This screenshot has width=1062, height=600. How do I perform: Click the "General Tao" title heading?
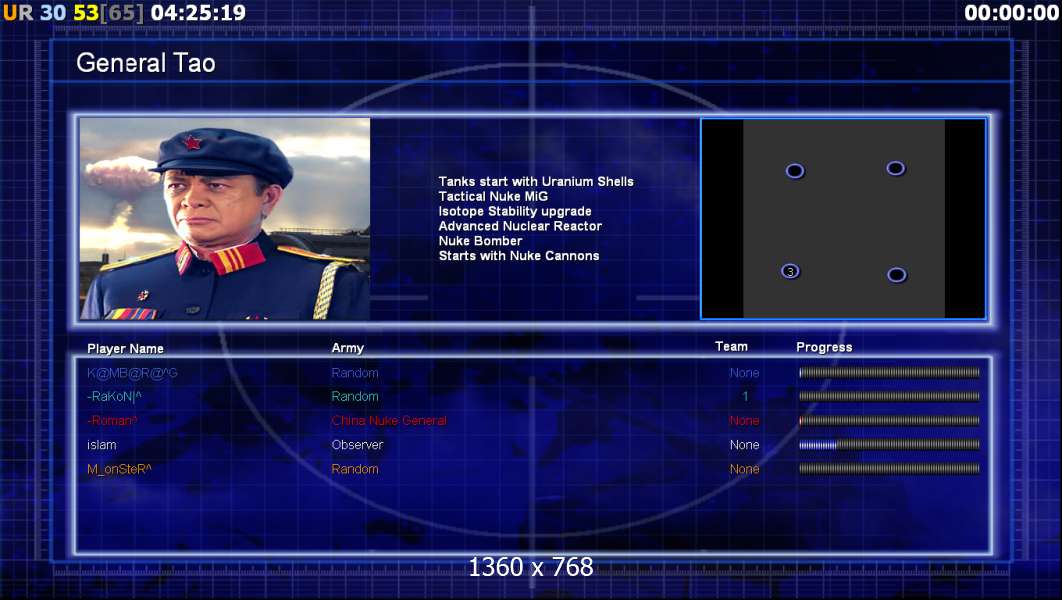tap(146, 63)
